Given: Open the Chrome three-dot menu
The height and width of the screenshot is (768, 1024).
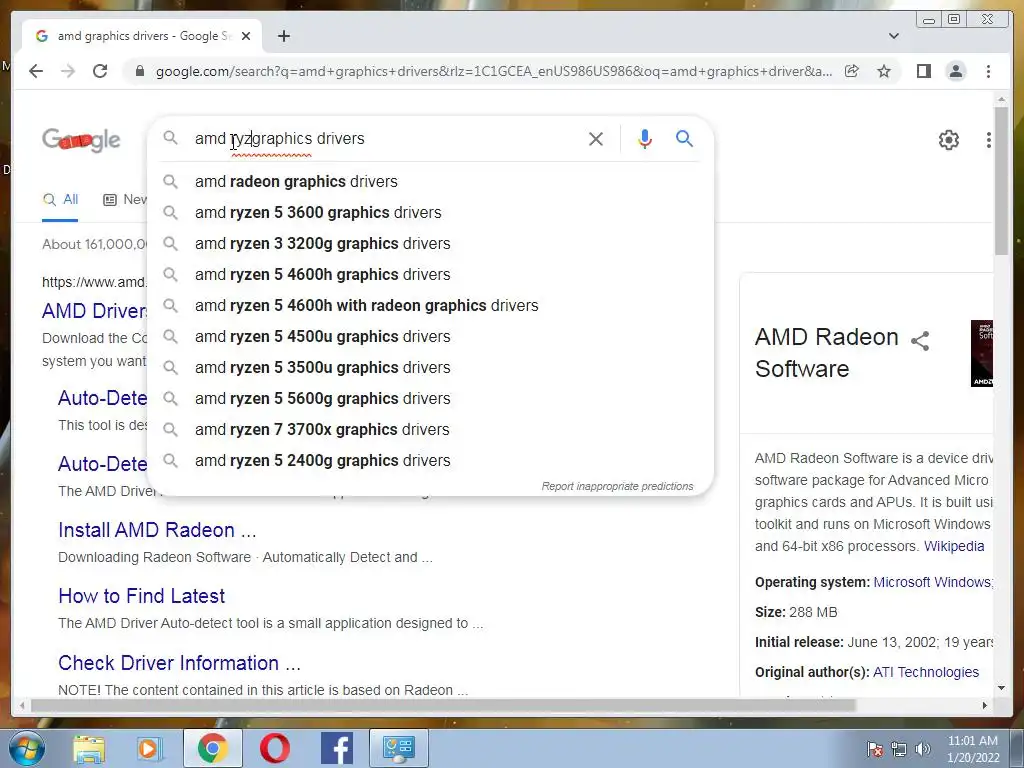Looking at the screenshot, I should tap(988, 71).
